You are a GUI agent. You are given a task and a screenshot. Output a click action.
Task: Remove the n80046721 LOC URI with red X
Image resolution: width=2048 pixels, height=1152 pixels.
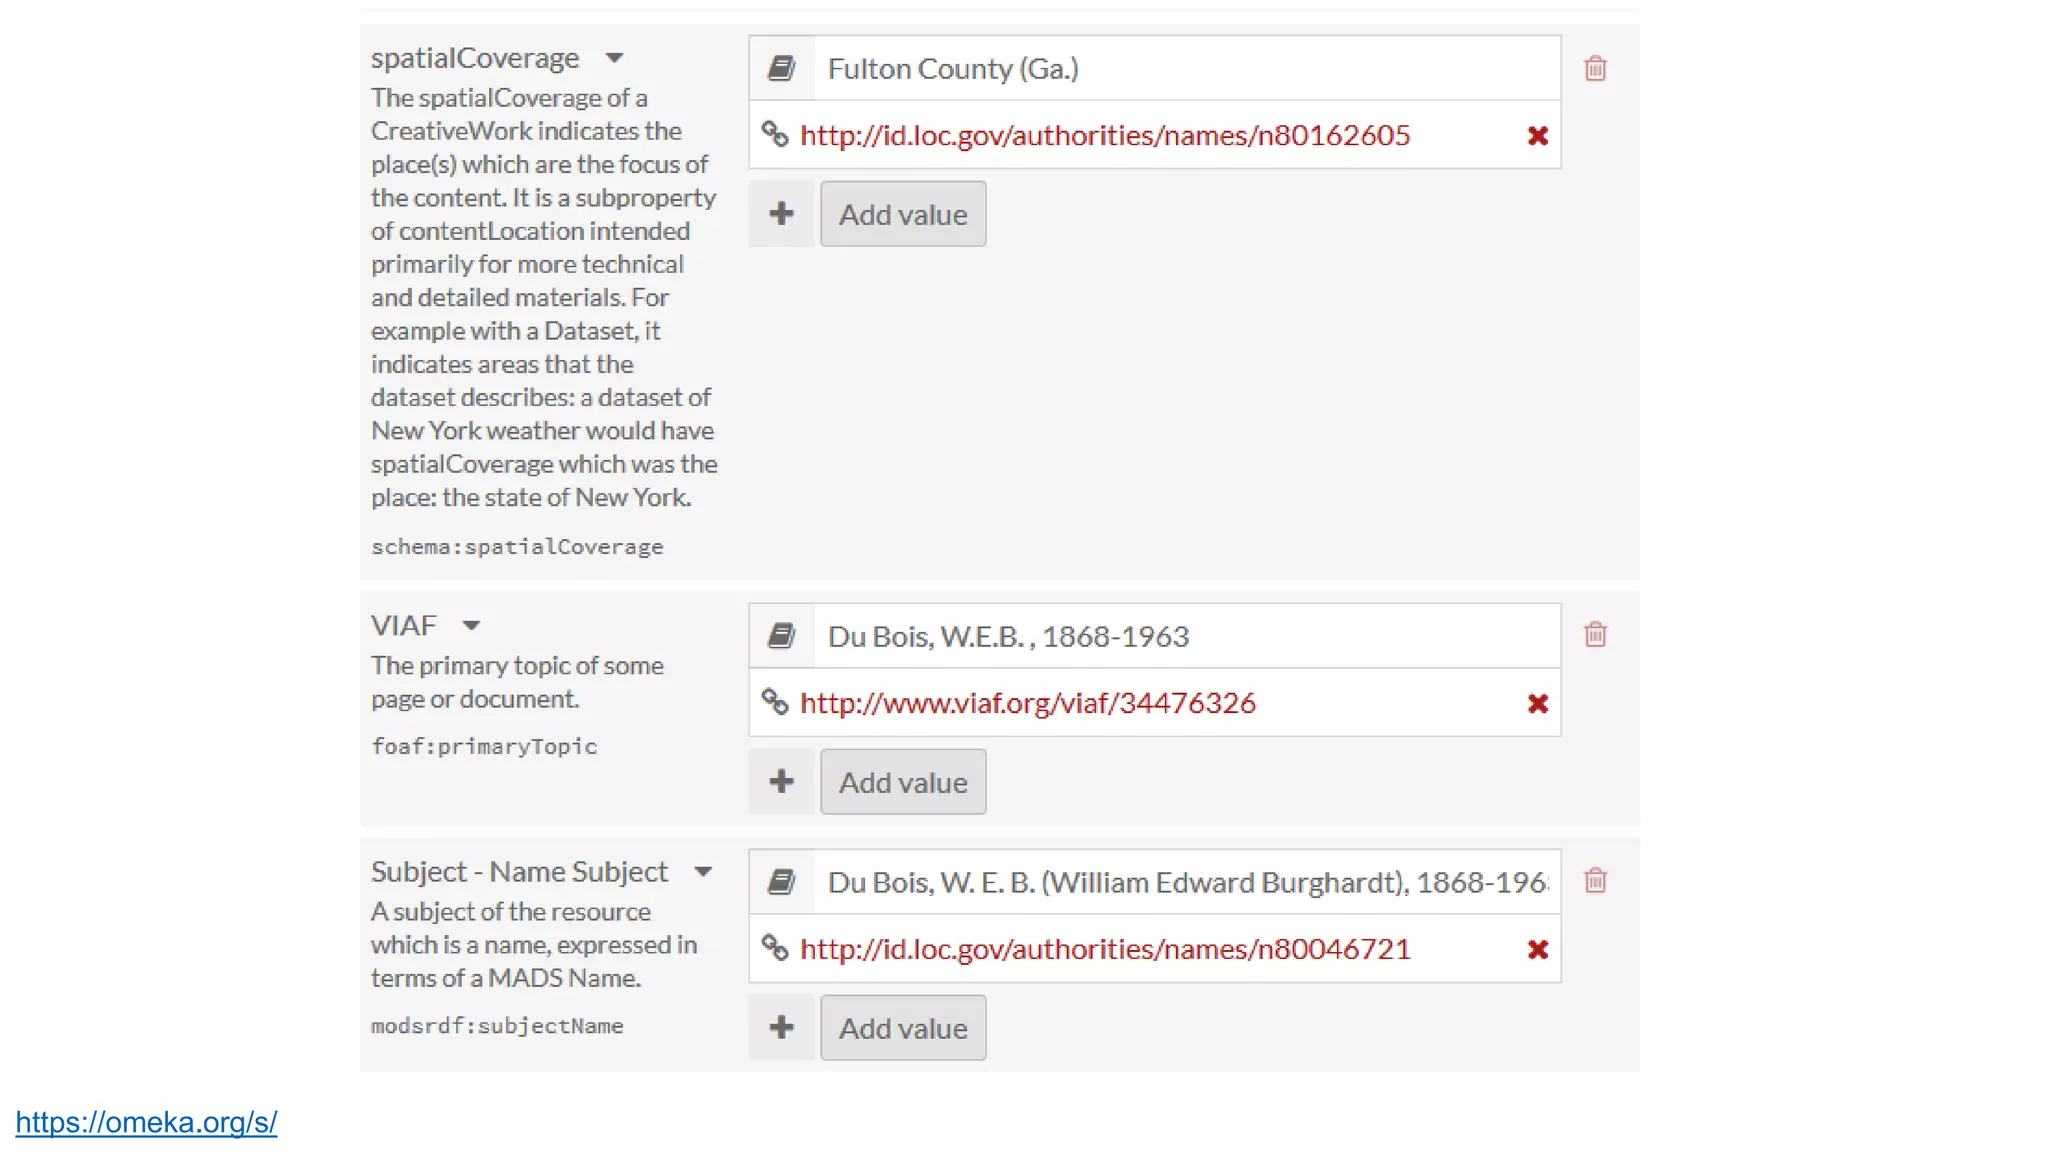click(x=1538, y=950)
